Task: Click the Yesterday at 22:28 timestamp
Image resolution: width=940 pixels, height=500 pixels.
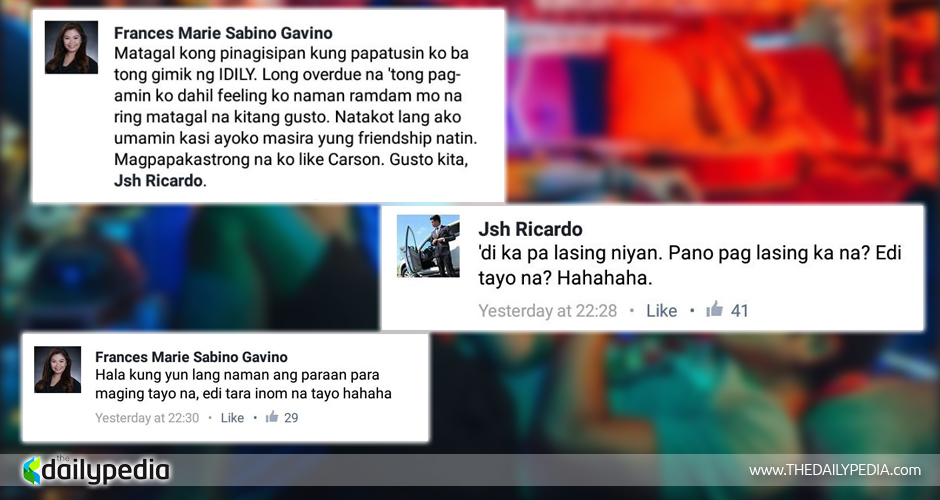Action: 547,311
